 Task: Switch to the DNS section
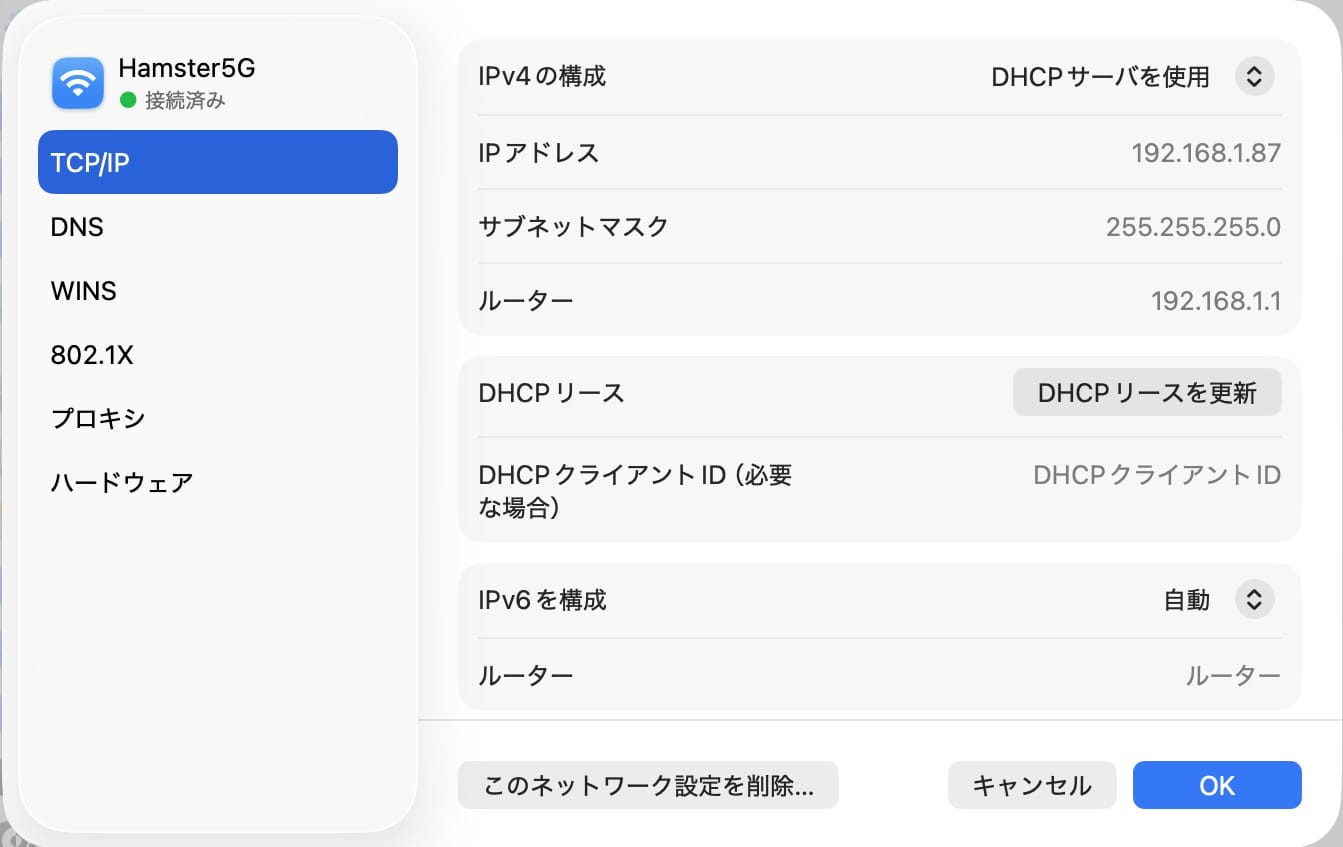point(78,227)
